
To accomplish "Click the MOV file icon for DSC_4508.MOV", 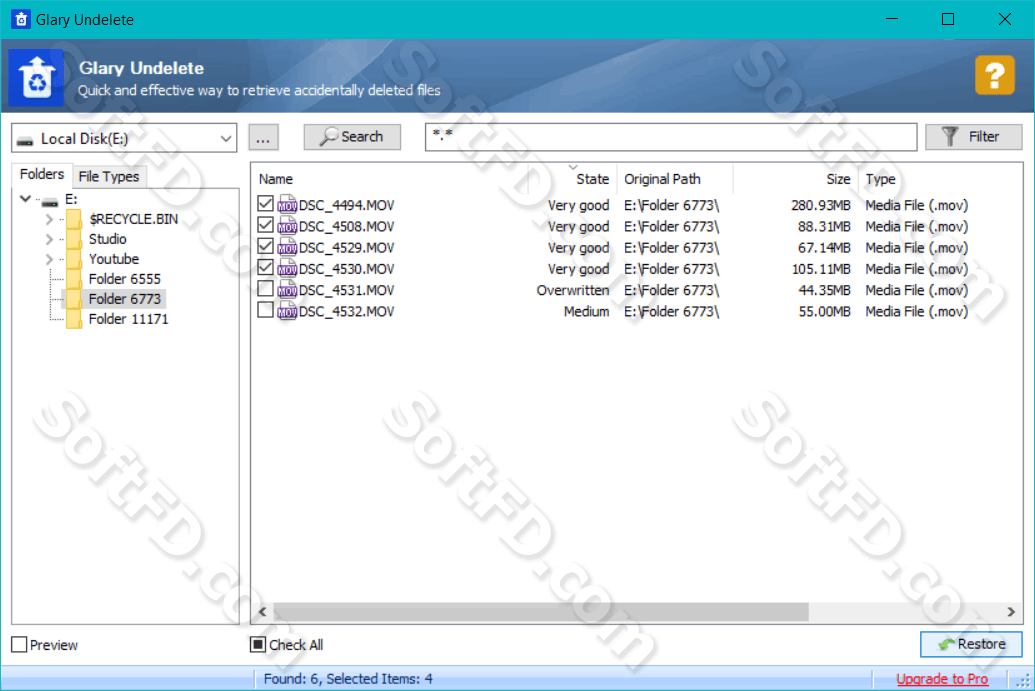I will (x=287, y=226).
